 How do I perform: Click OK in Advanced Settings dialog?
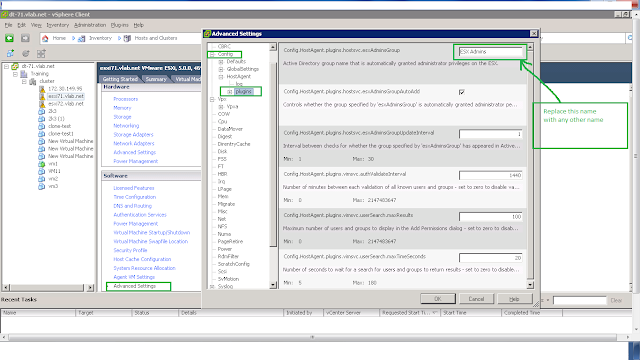point(438,299)
